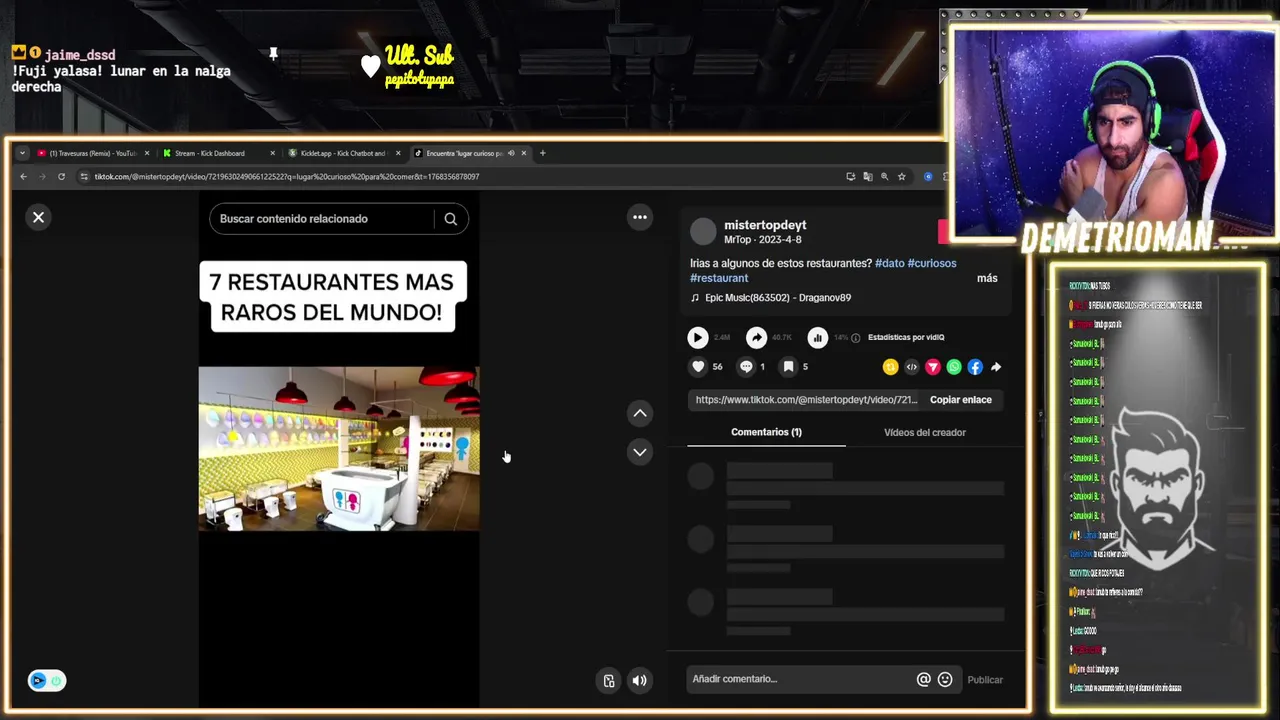The width and height of the screenshot is (1280, 720).
Task: Click the vidIQ views play icon
Action: pyautogui.click(x=698, y=338)
